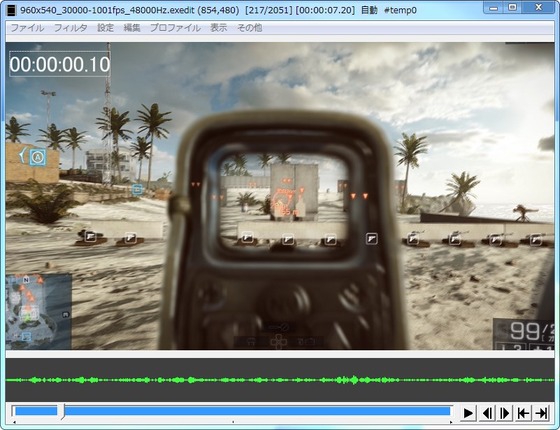Image resolution: width=560 pixels, height=430 pixels.
Task: Maximize the AviUtl window
Action: (x=513, y=8)
